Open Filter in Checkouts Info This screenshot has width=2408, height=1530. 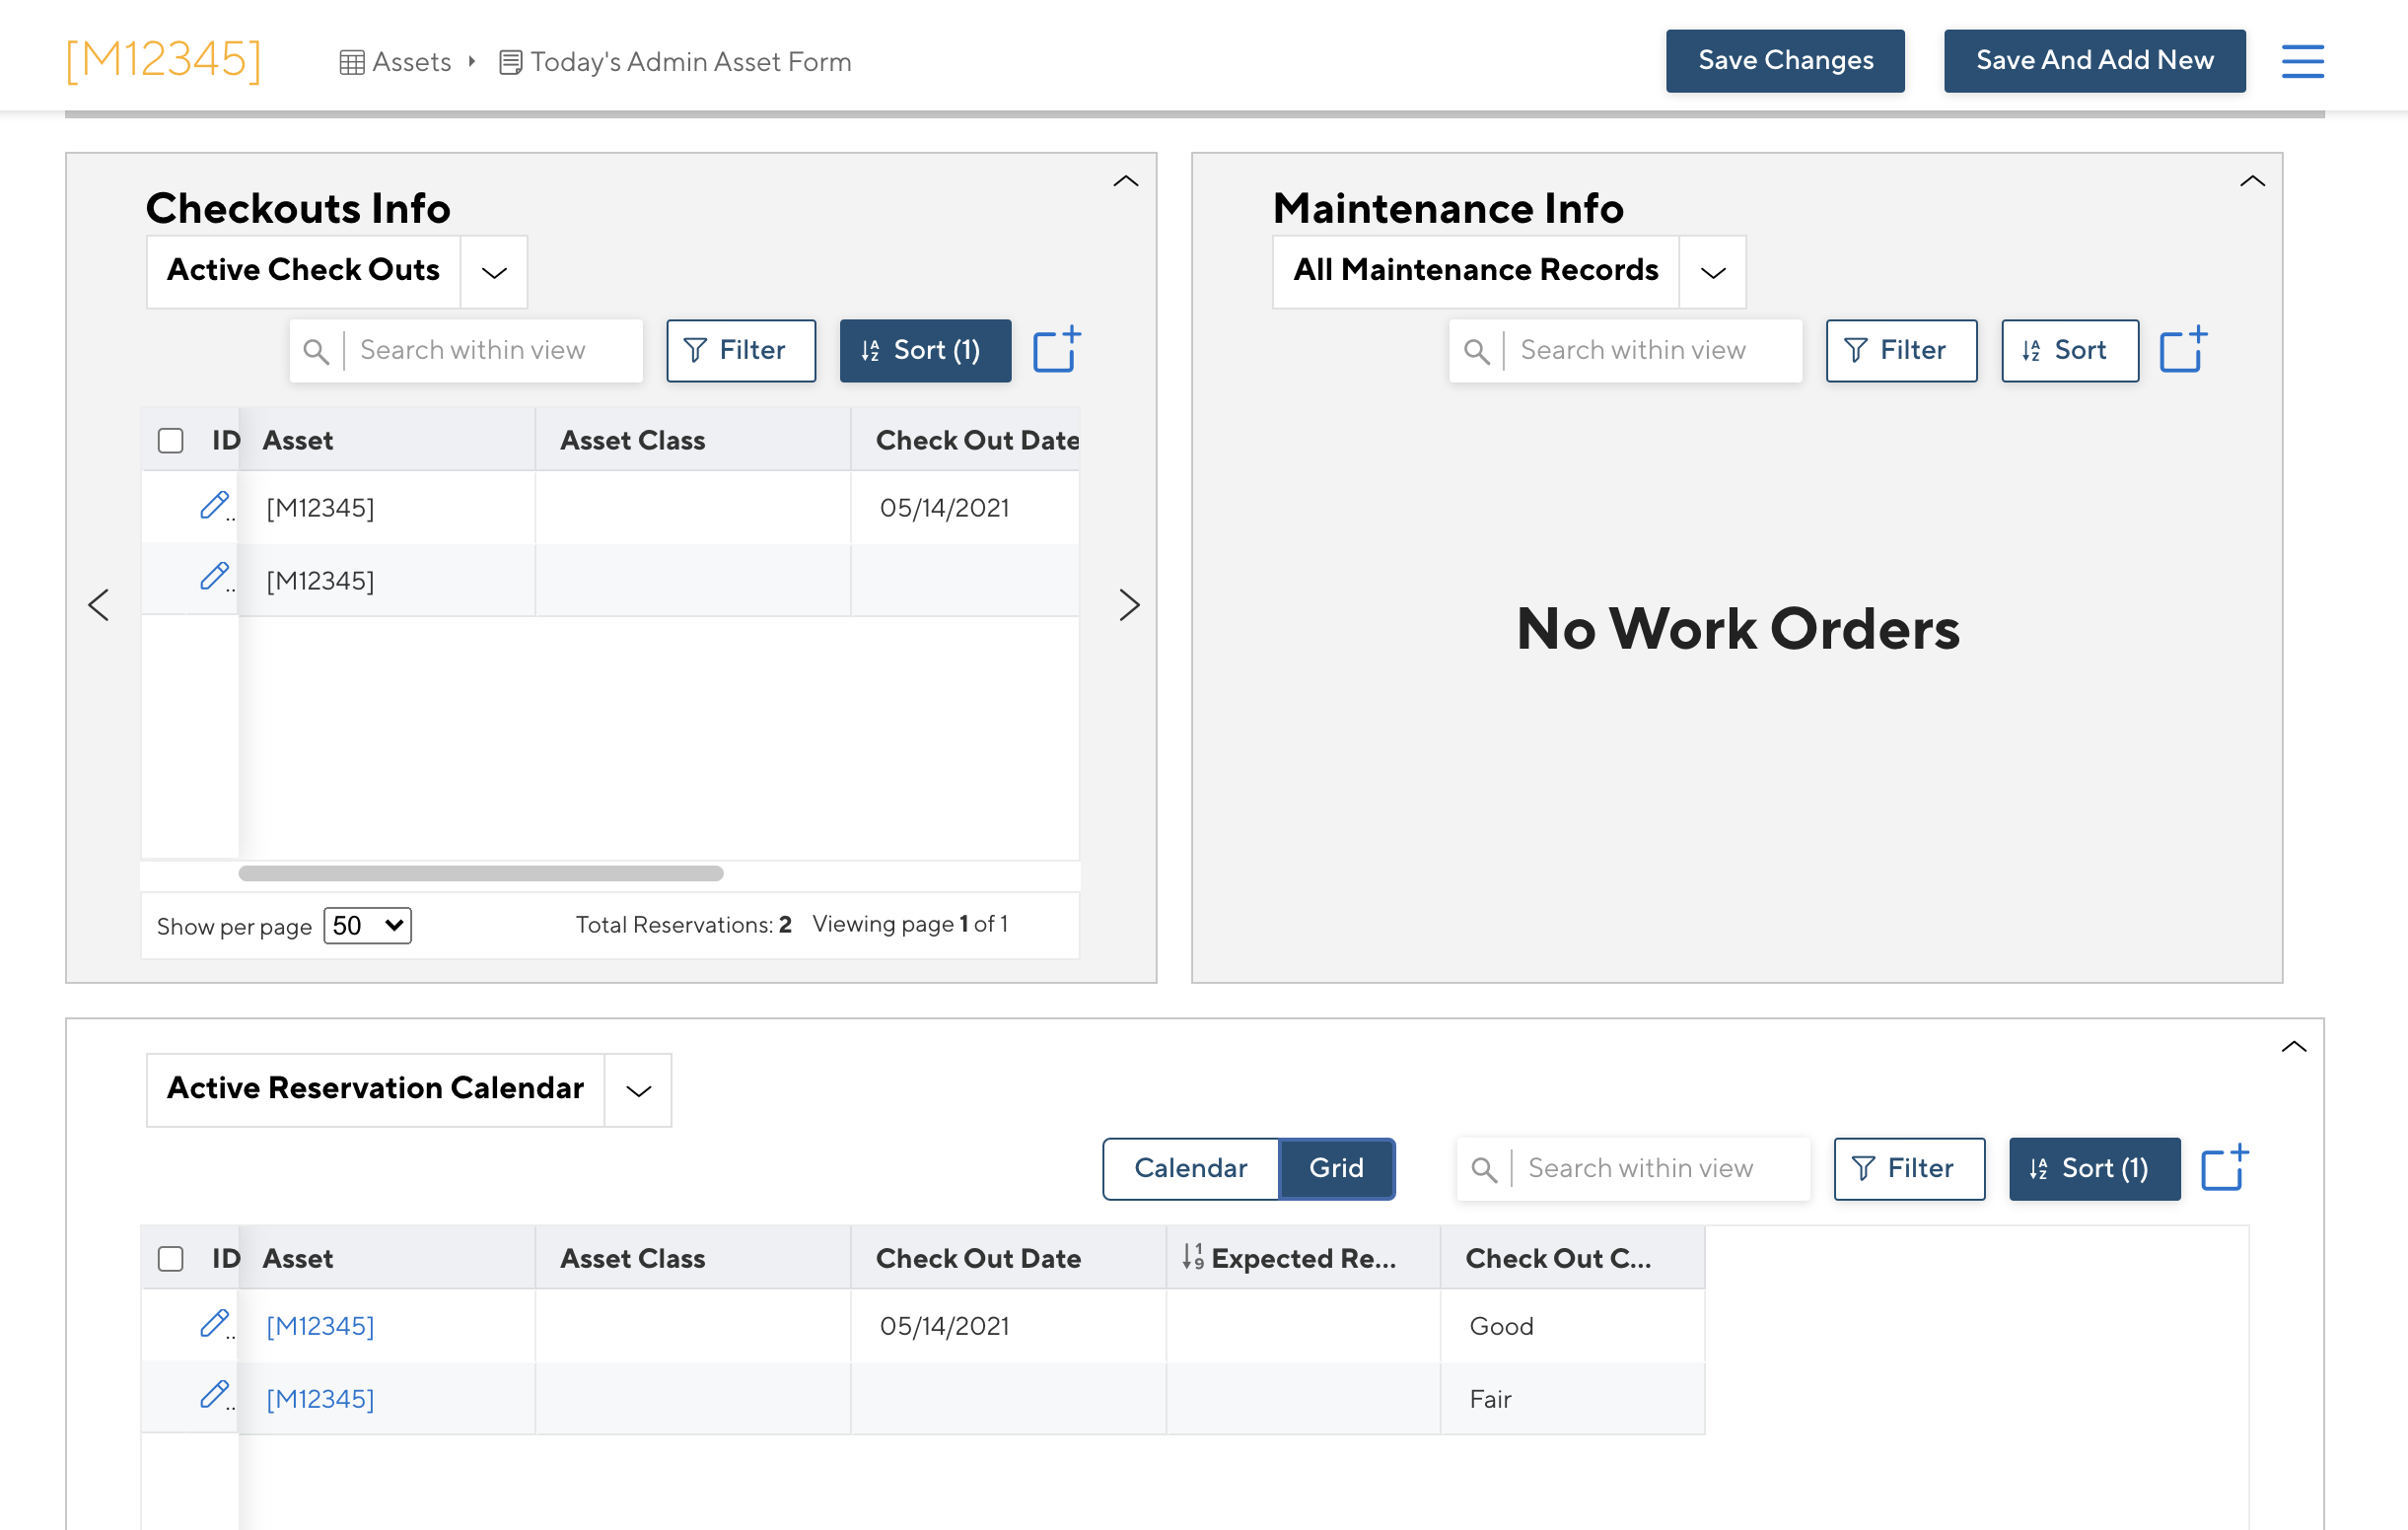[x=741, y=350]
